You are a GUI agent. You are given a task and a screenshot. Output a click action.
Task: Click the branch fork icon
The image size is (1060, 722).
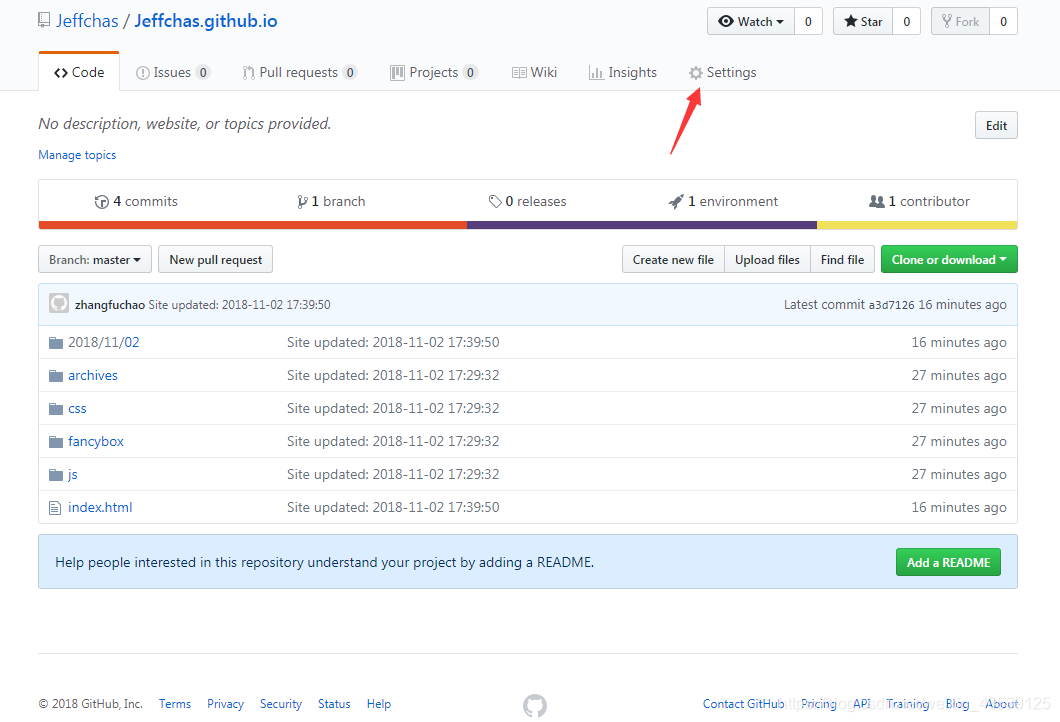pos(302,201)
